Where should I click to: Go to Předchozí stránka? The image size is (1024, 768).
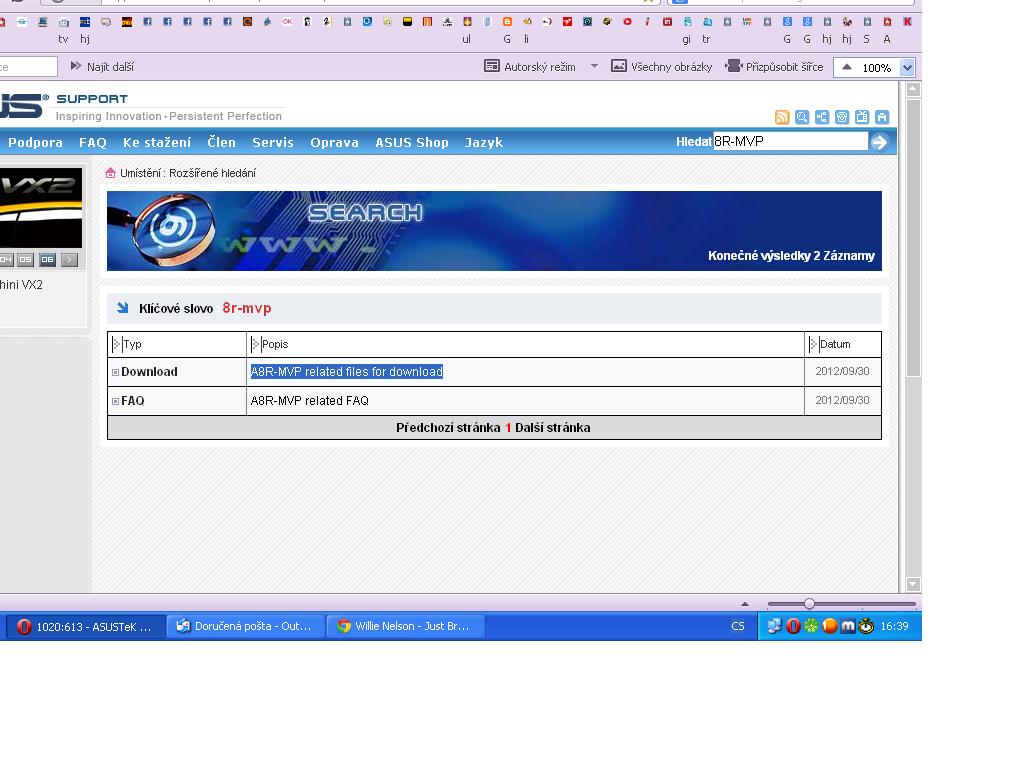448,428
